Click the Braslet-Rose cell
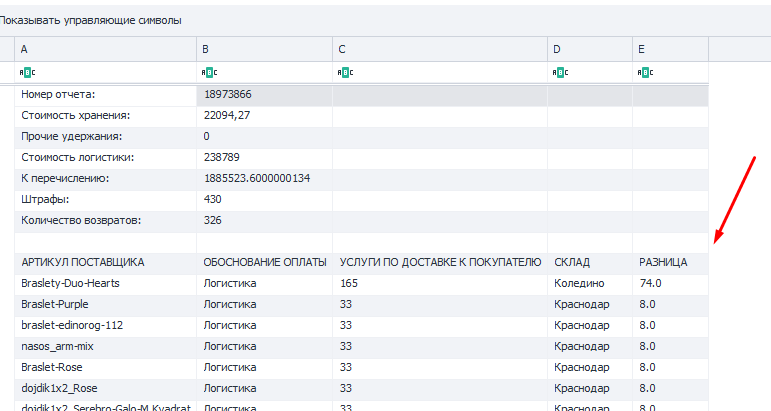This screenshot has width=771, height=411. tap(106, 368)
